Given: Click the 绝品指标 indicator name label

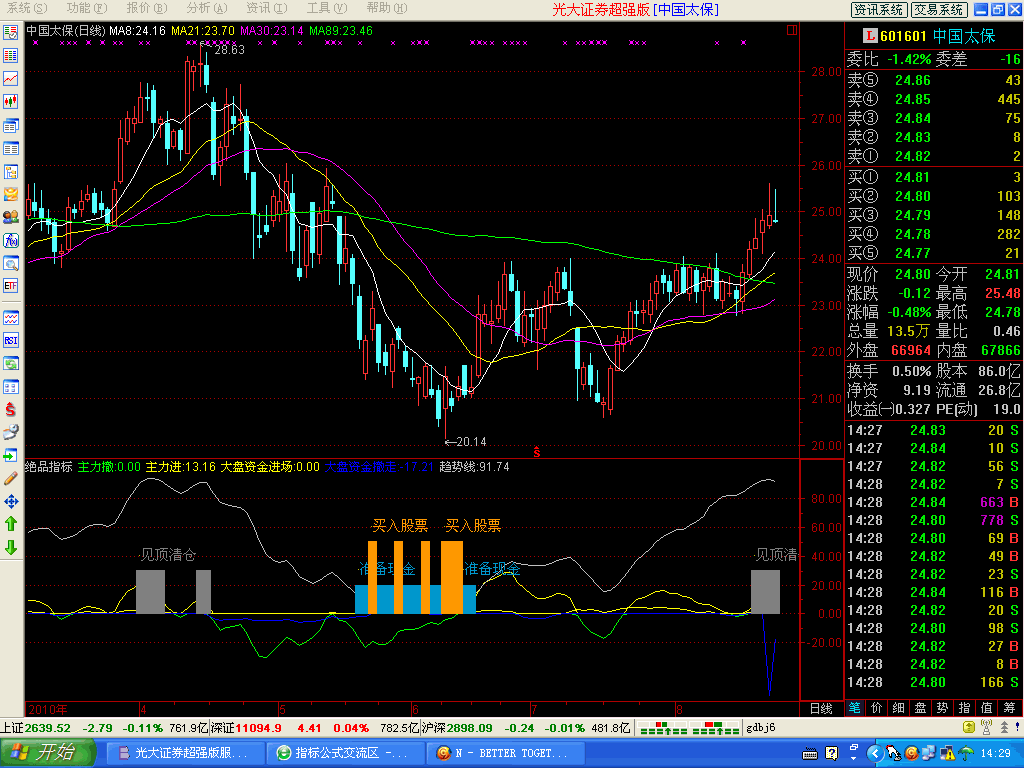Looking at the screenshot, I should (x=49, y=466).
